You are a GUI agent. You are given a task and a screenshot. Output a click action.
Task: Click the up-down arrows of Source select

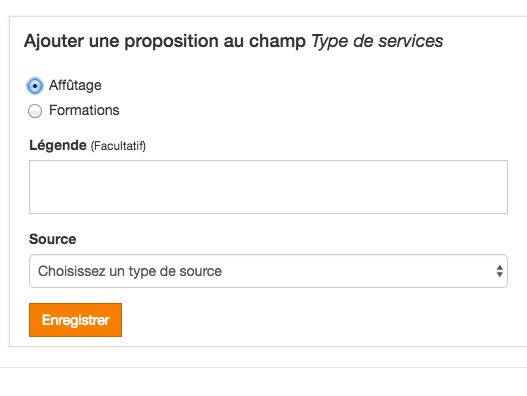click(x=499, y=271)
